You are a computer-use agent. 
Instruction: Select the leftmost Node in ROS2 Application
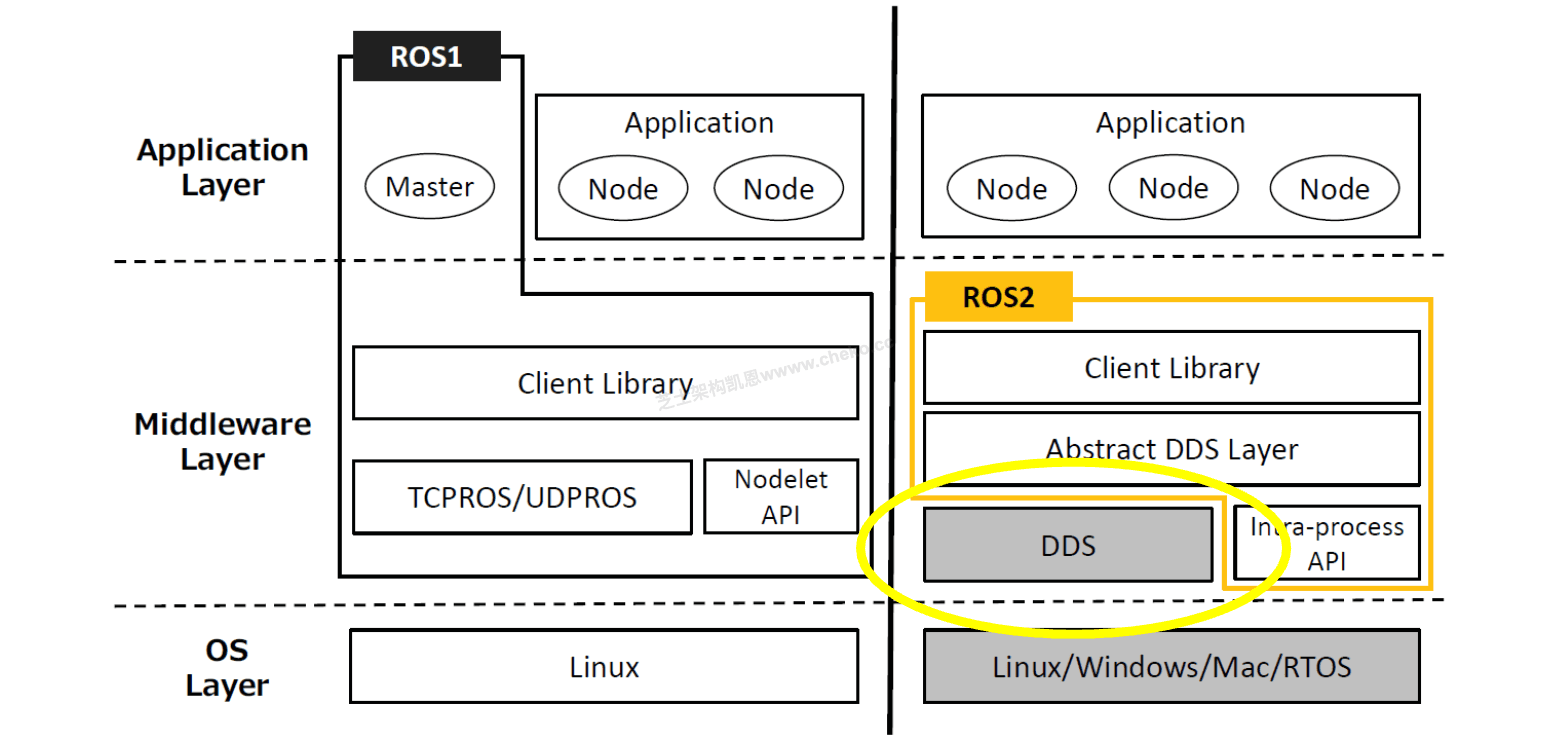(1012, 189)
